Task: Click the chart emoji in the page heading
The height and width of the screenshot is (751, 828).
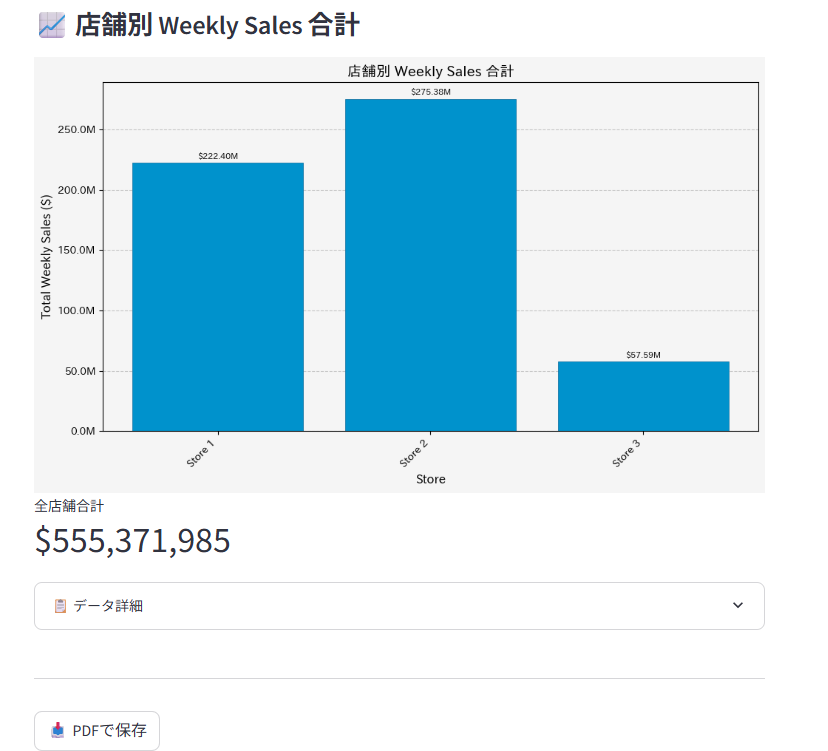Action: pos(51,25)
